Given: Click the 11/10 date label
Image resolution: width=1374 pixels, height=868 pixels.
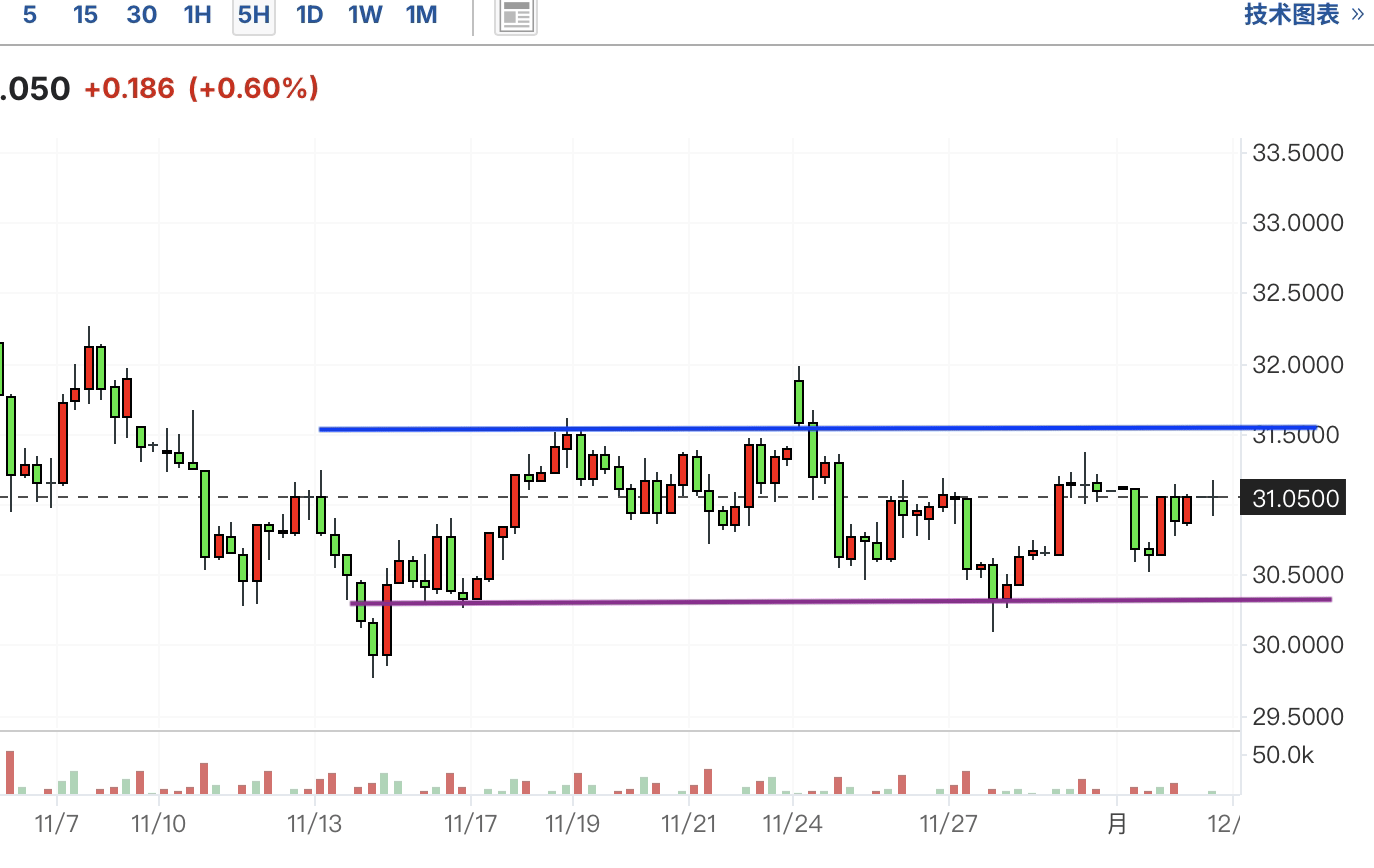Looking at the screenshot, I should (x=158, y=824).
